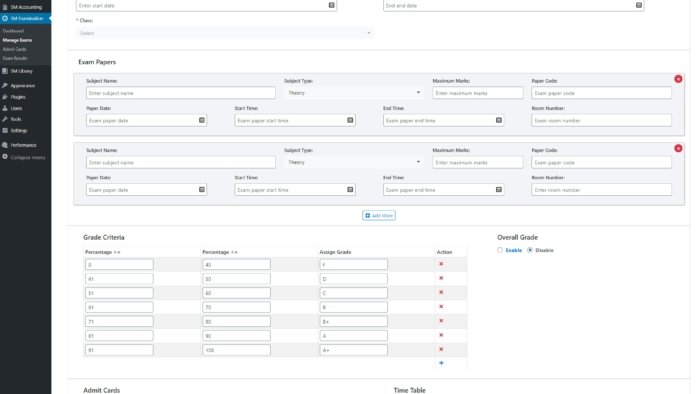Open SM Accounting in sidebar
The height and width of the screenshot is (394, 700).
tap(25, 7)
